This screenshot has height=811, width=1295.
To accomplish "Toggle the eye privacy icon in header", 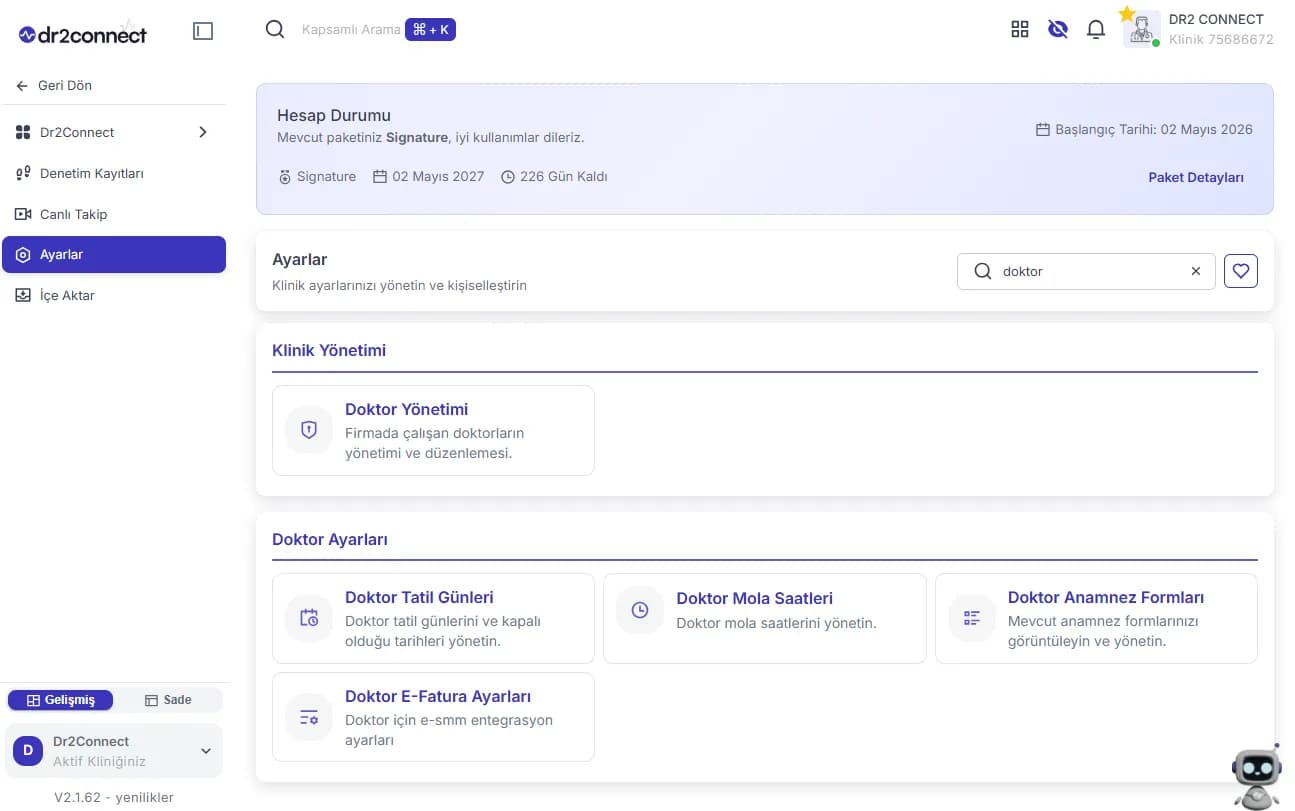I will 1058,29.
